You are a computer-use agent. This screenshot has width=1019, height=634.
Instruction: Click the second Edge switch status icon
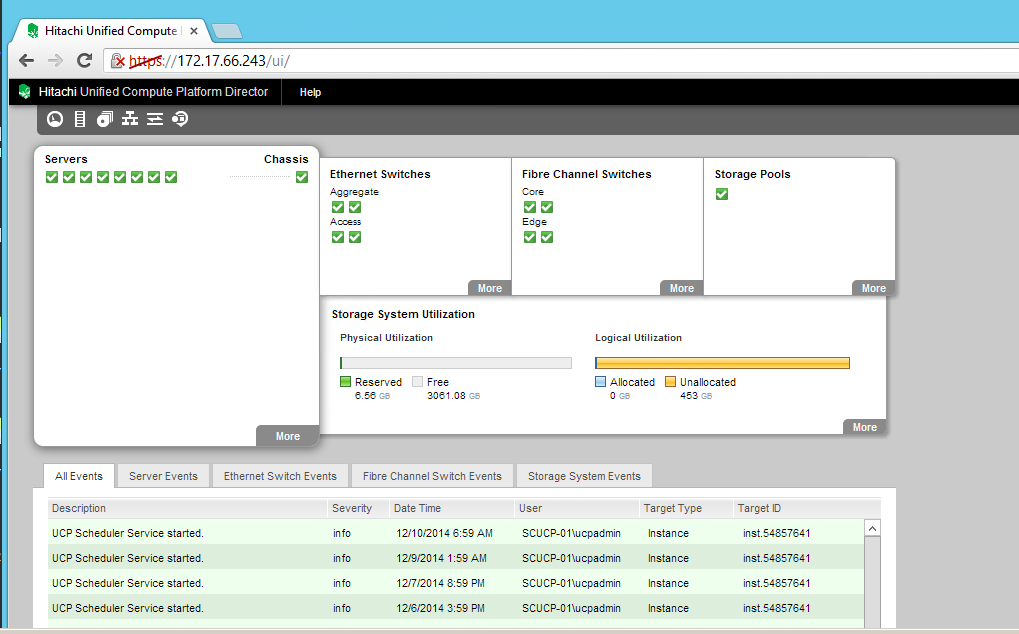click(547, 236)
